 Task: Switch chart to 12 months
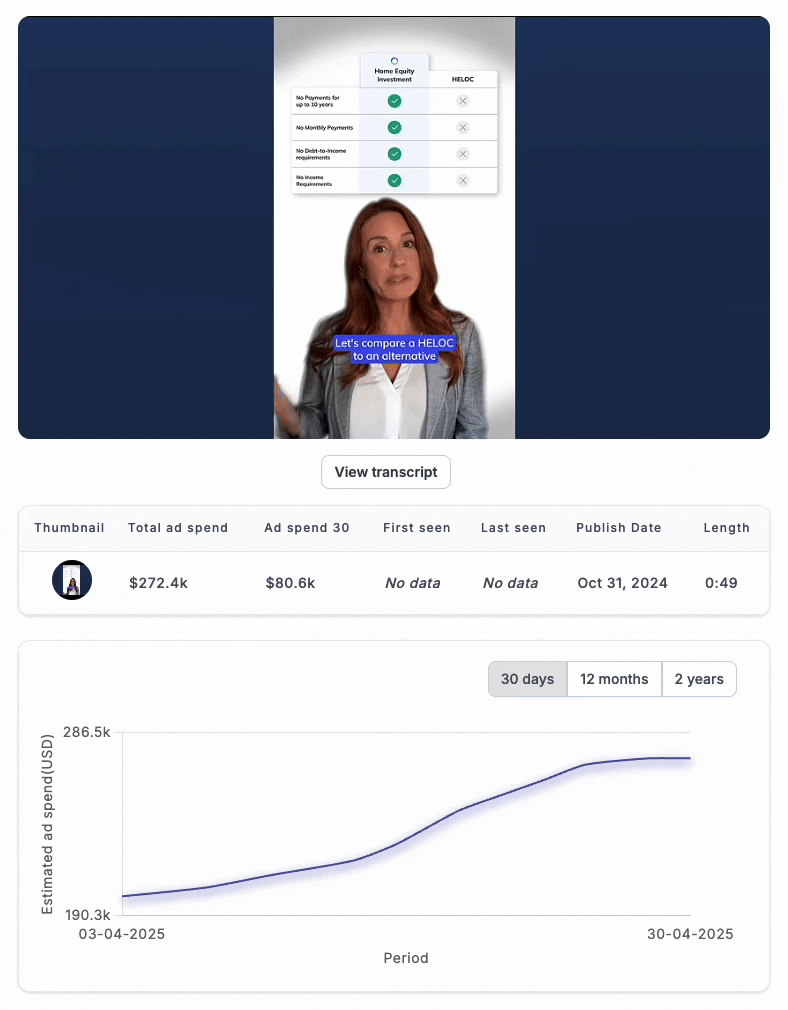[614, 679]
